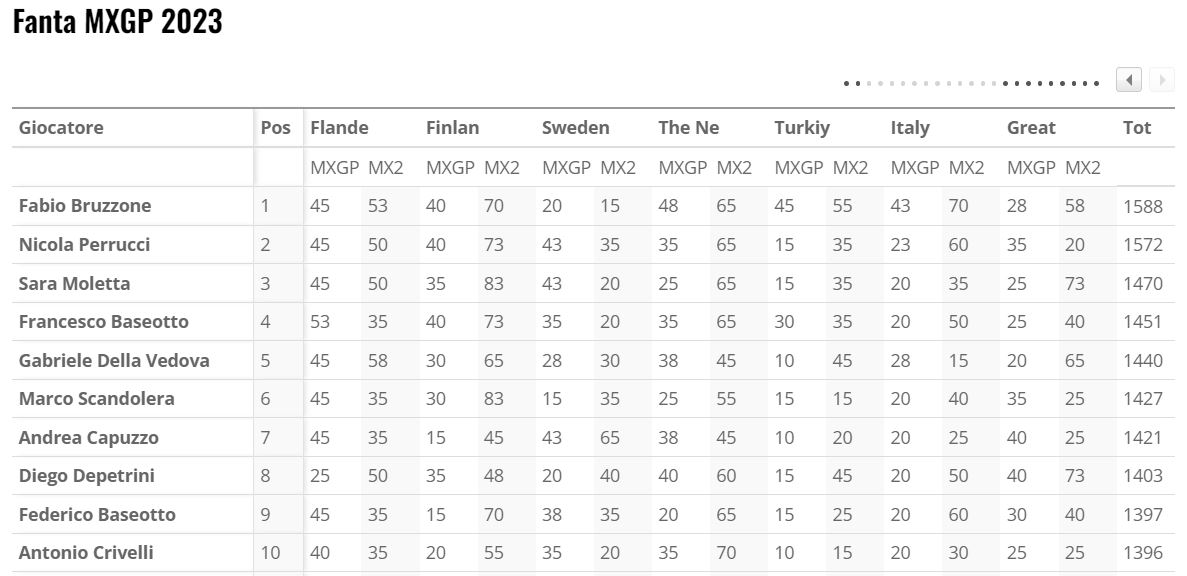
Task: Click the first pagination dot
Action: [x=846, y=83]
